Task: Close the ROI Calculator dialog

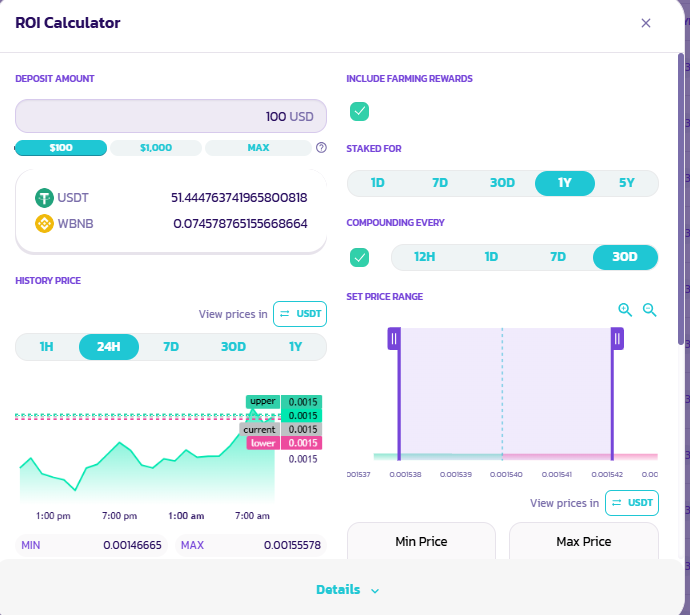Action: click(646, 23)
